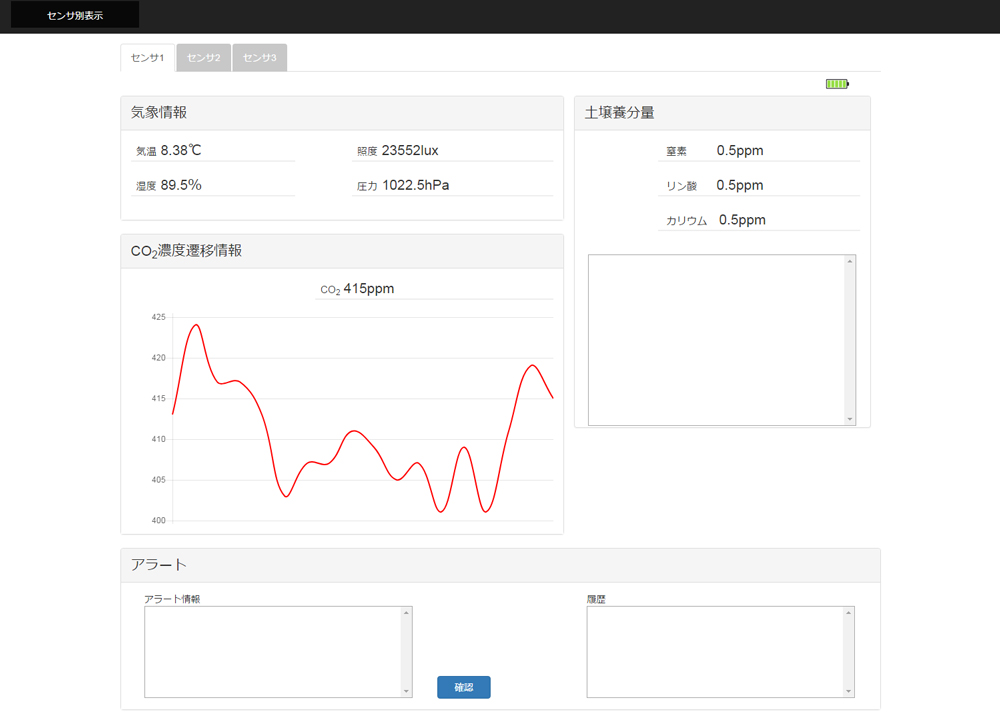Click scroll-down arrow in アラート情報 box

click(x=406, y=691)
